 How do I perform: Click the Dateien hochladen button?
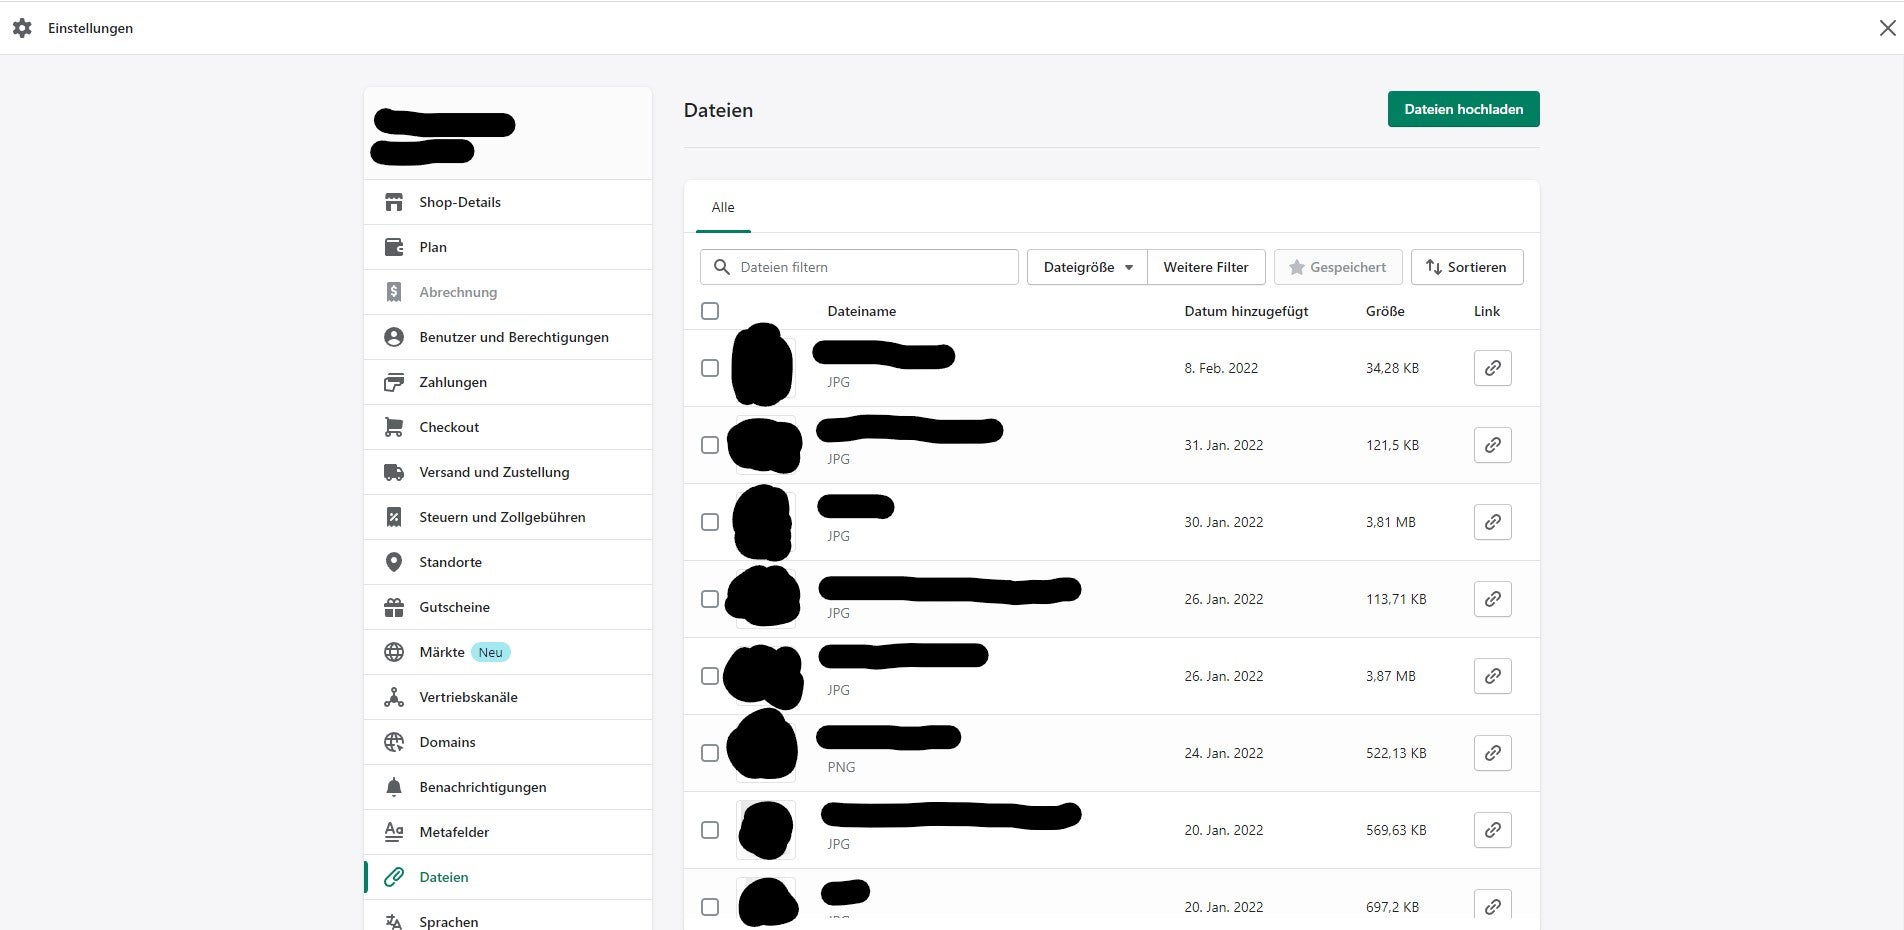tap(1463, 109)
